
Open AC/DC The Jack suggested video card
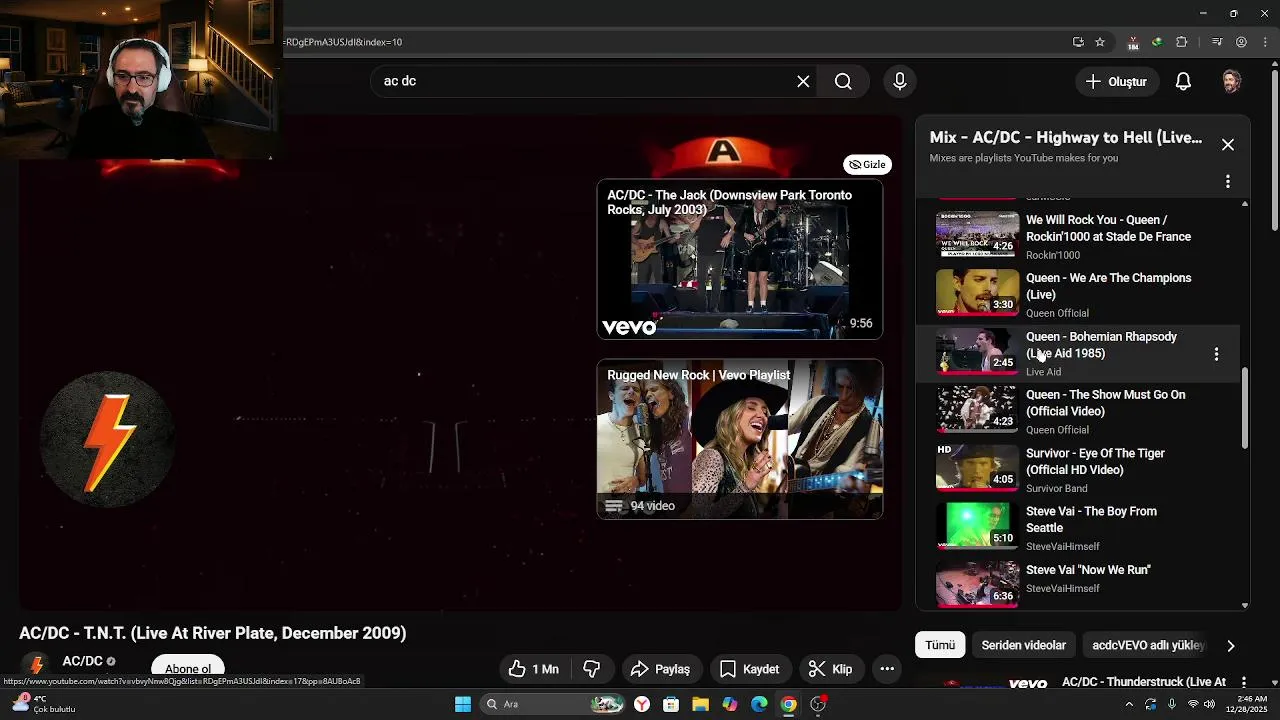click(740, 260)
